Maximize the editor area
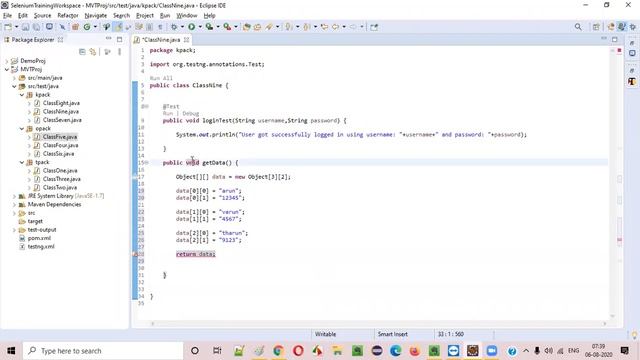Viewport: 640px width, 360px height. point(615,40)
